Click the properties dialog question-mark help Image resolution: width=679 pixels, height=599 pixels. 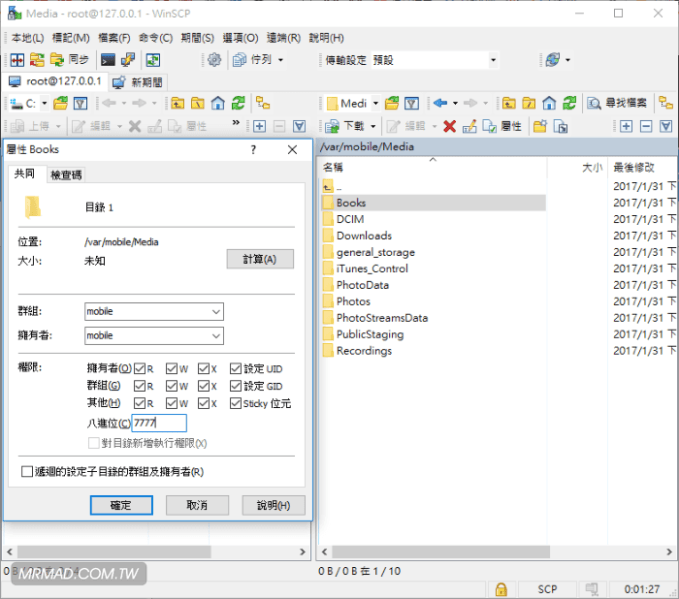point(253,150)
